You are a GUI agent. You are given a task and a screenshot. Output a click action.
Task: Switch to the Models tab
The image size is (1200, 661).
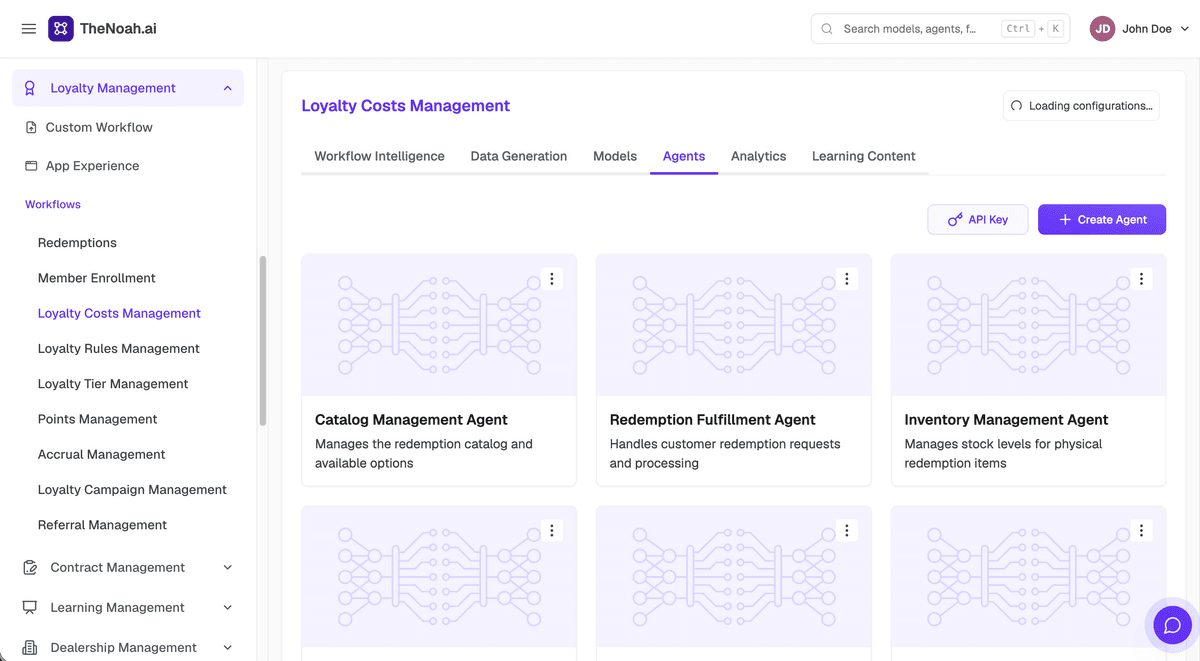pyautogui.click(x=615, y=156)
